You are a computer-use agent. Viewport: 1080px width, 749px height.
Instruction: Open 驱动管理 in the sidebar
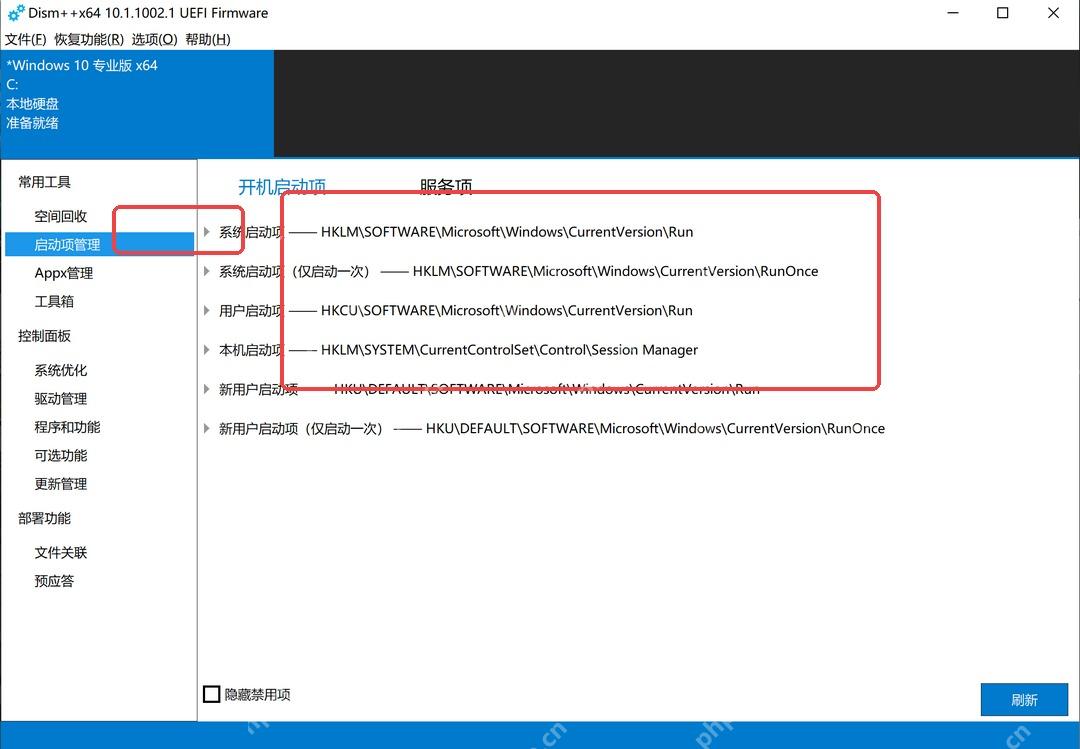point(61,398)
